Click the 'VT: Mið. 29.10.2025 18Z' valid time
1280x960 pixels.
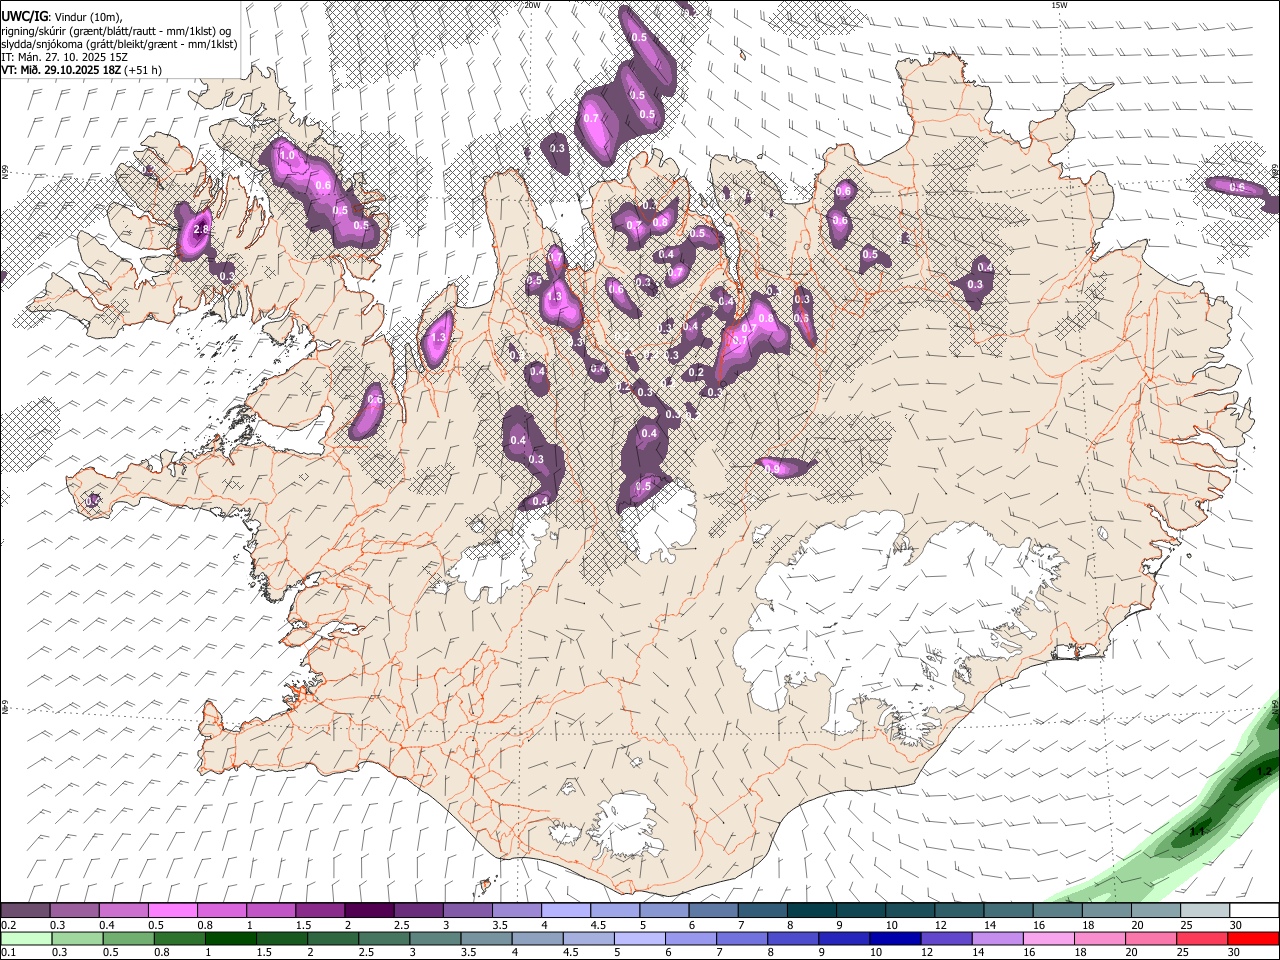[x=61, y=70]
